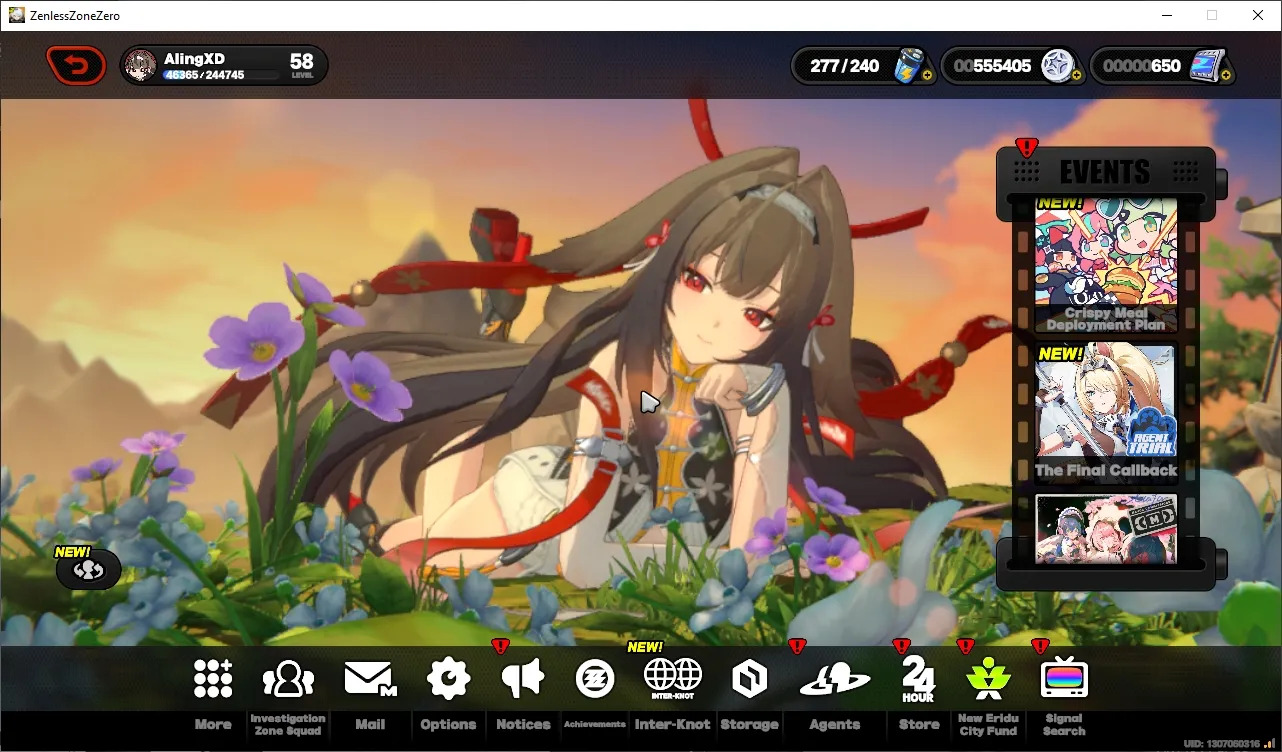Click the red back arrow button
Screen dimensions: 1282x752
point(76,66)
